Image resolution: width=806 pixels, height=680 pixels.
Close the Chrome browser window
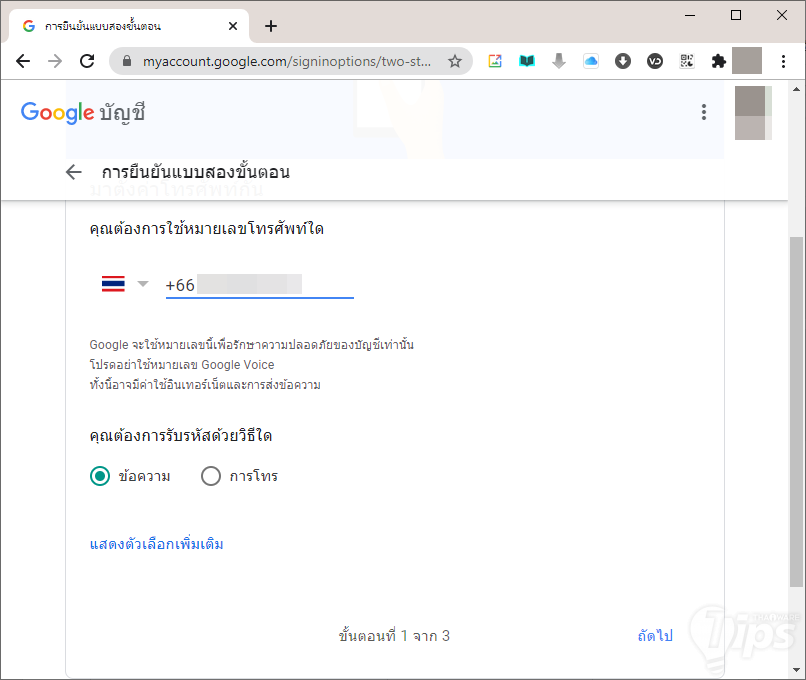pyautogui.click(x=782, y=15)
